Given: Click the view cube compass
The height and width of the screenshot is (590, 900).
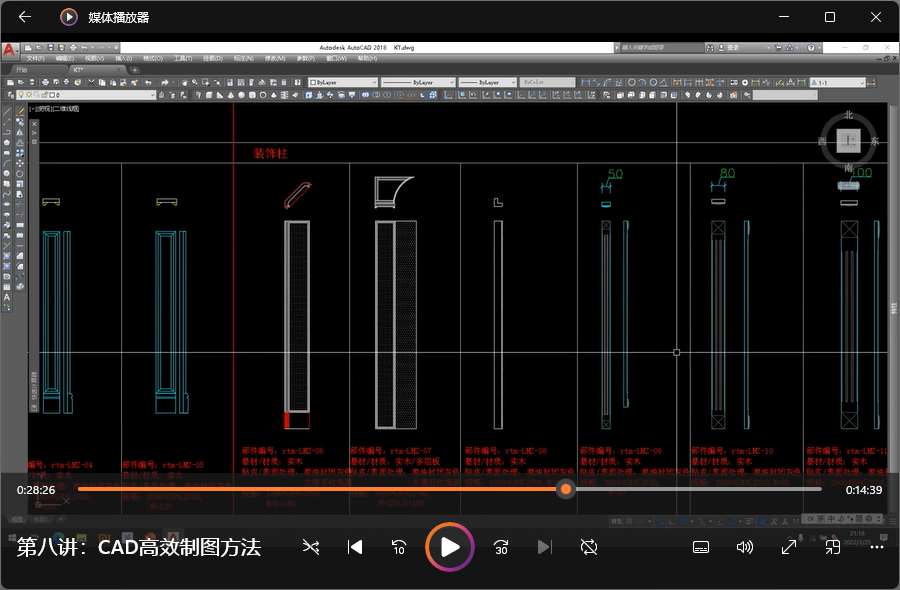Looking at the screenshot, I should 848,141.
